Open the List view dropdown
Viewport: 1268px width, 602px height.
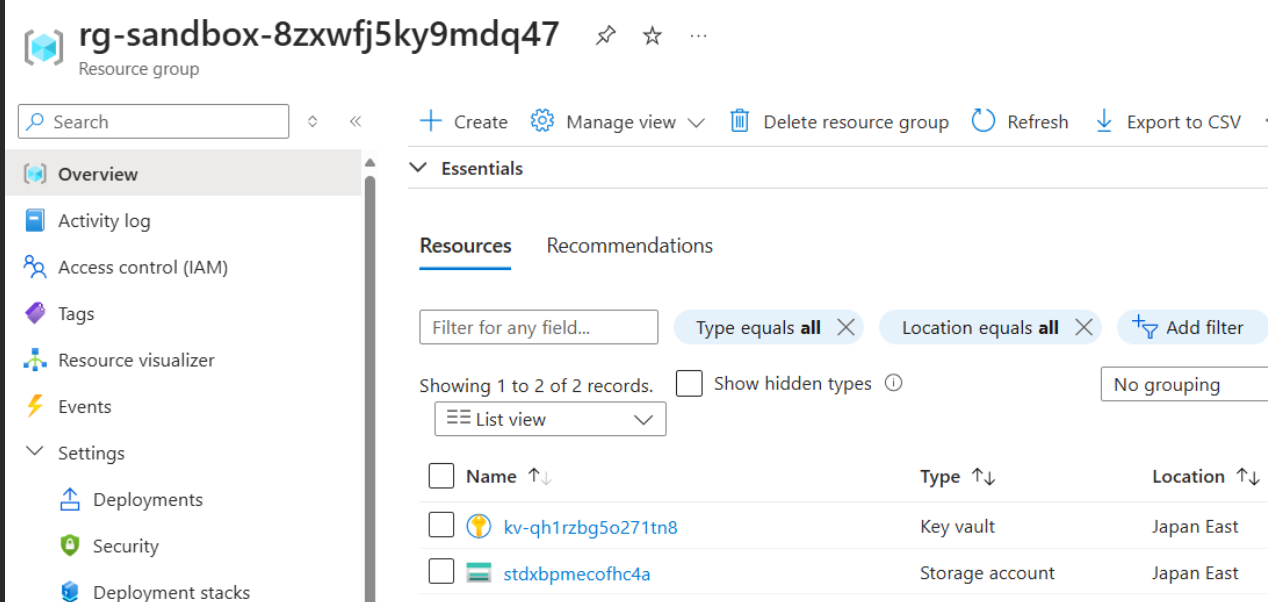550,420
